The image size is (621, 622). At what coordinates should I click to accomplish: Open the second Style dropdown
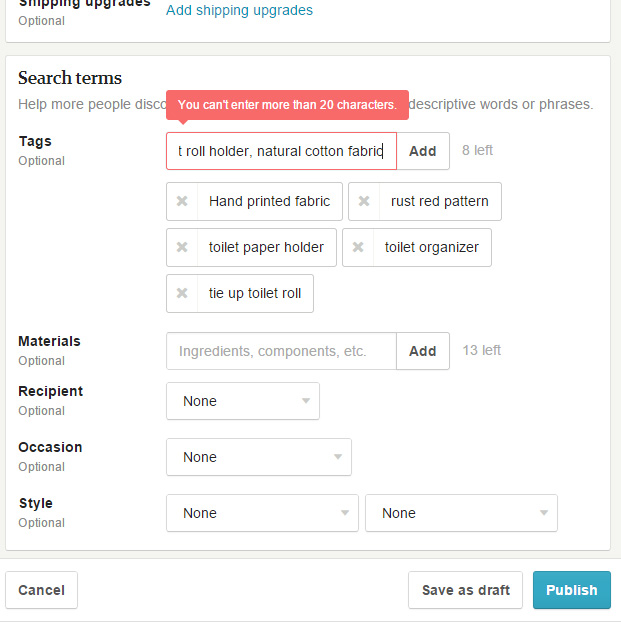coord(461,513)
